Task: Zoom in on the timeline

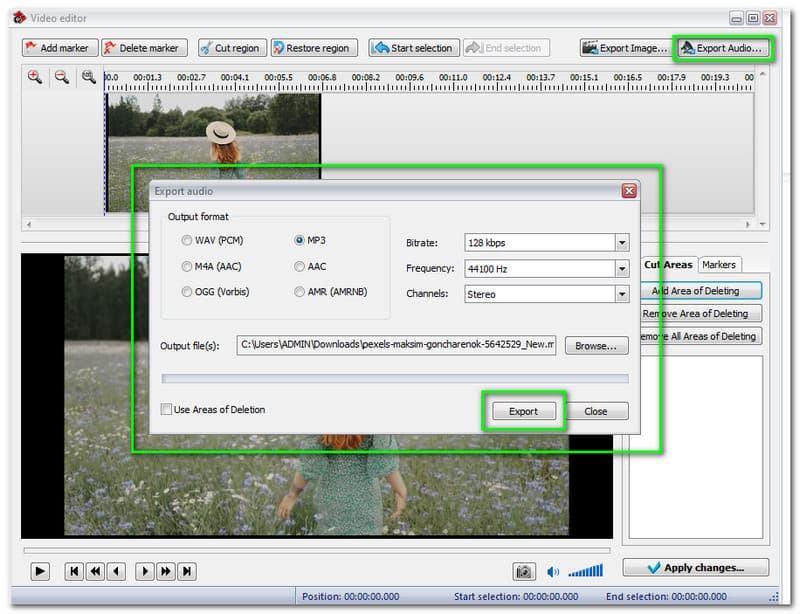Action: [x=35, y=78]
